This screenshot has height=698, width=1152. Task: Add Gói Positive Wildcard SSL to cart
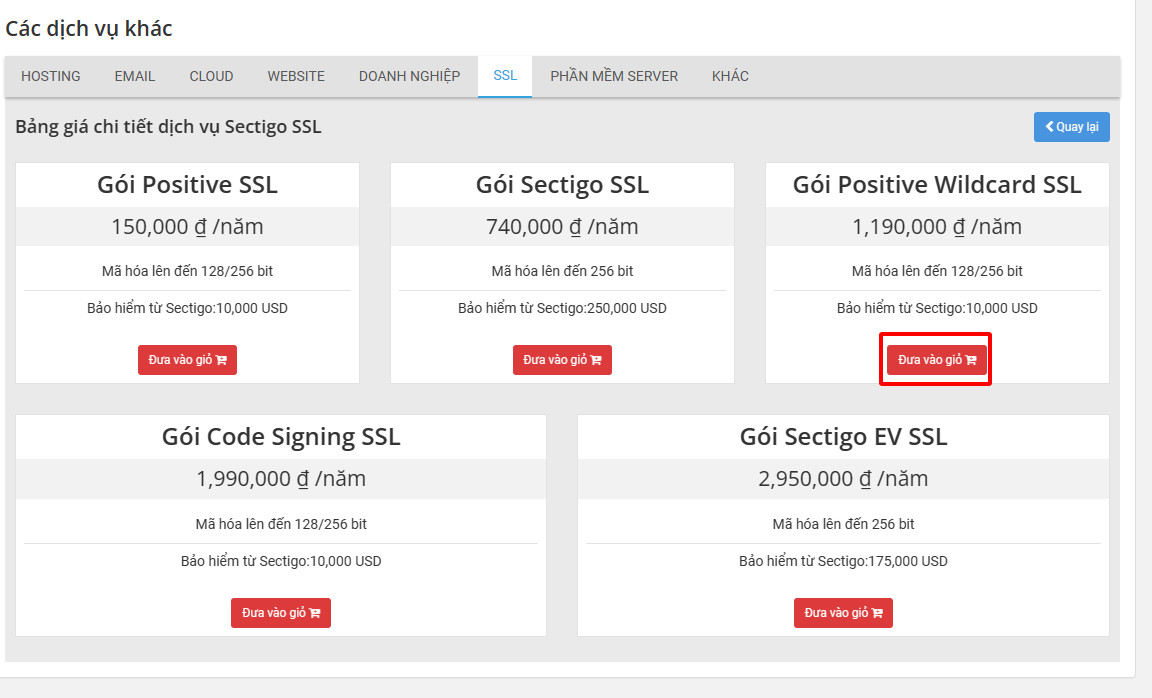(937, 360)
